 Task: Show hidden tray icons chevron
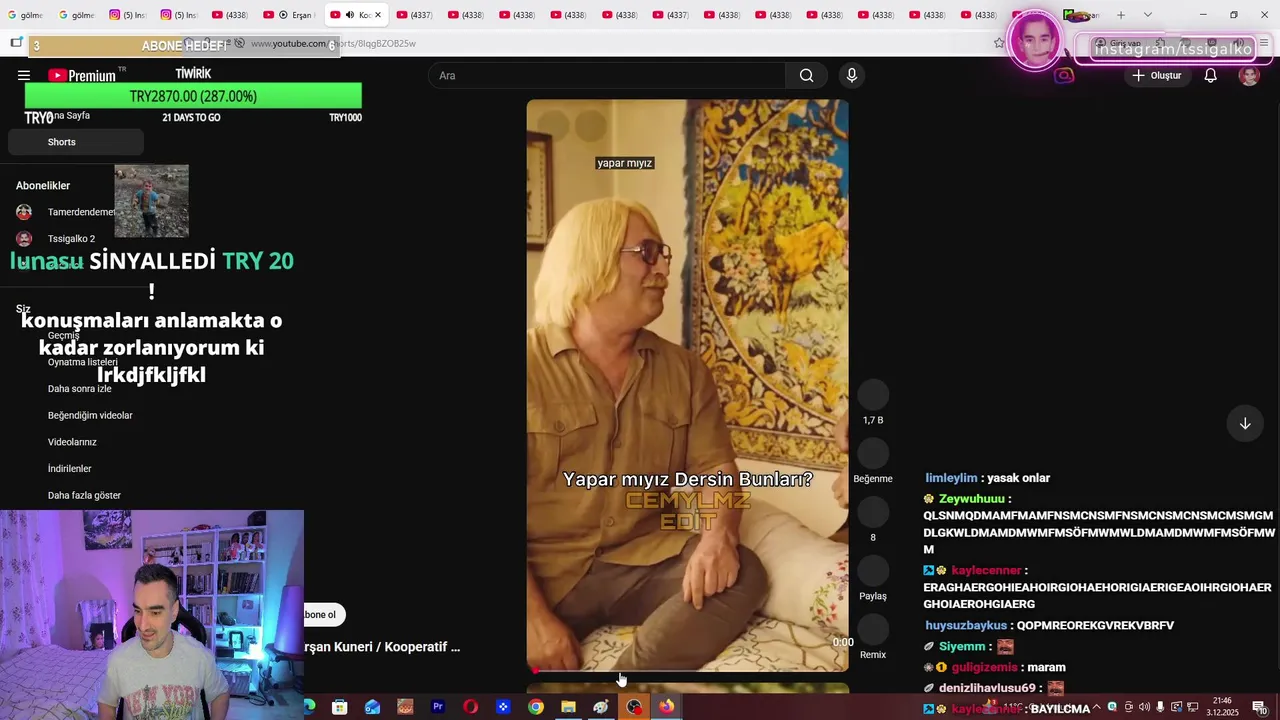(1096, 707)
